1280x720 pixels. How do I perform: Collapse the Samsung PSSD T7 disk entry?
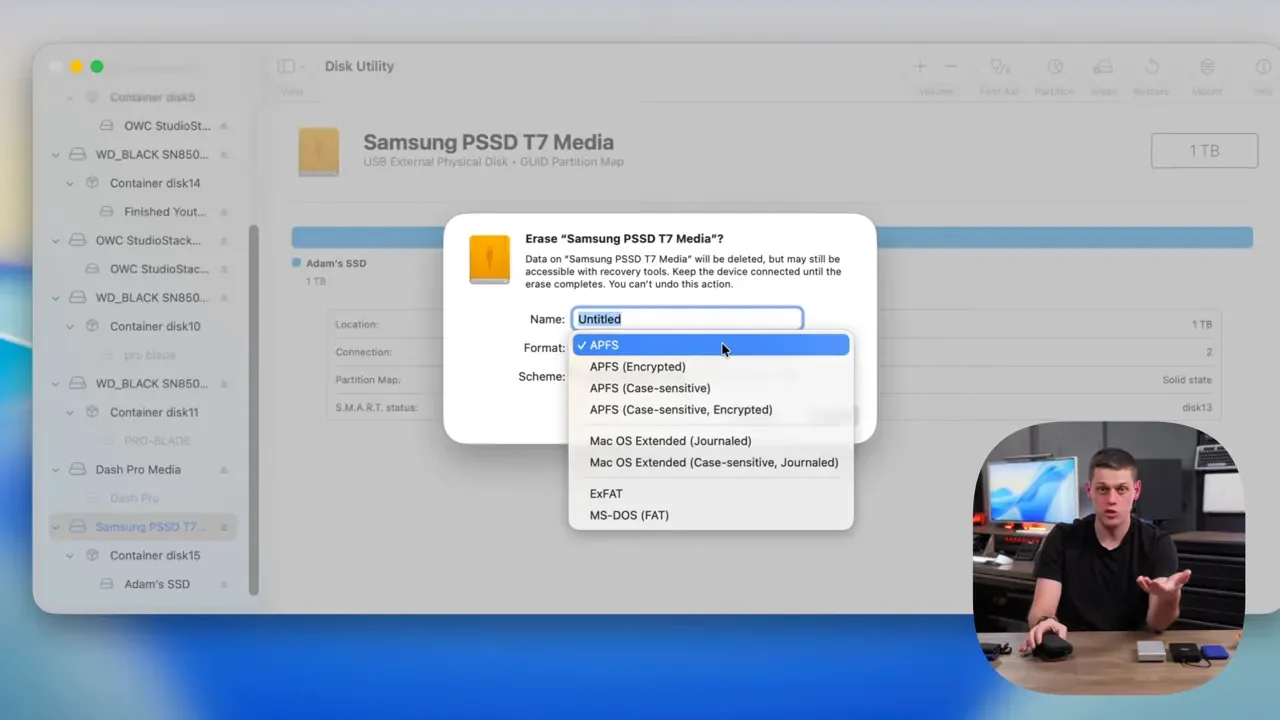point(56,527)
